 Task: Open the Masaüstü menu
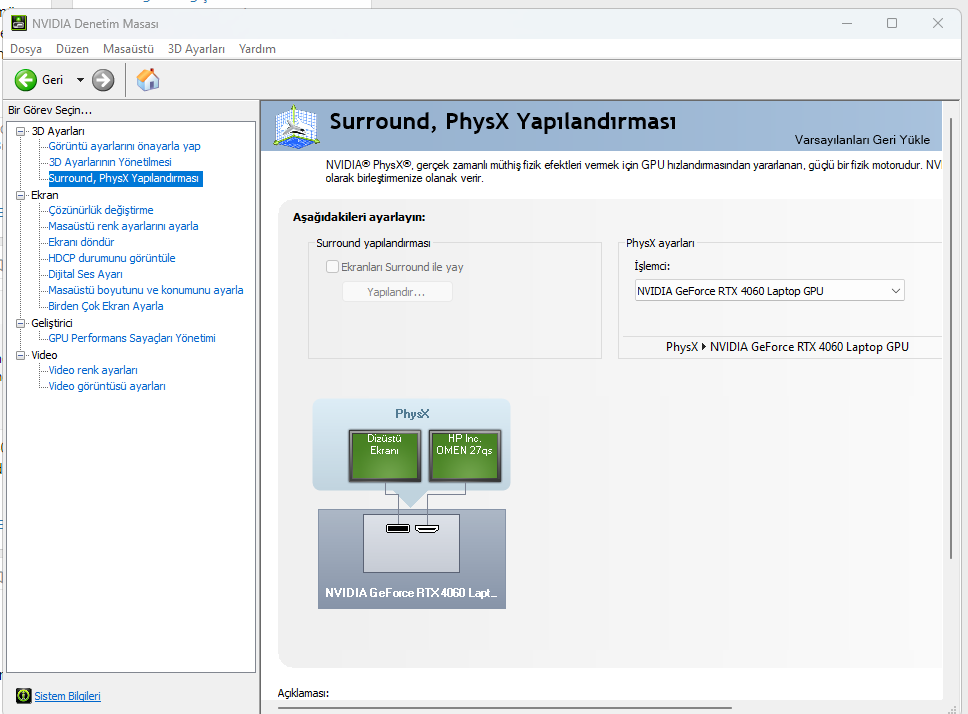[128, 49]
